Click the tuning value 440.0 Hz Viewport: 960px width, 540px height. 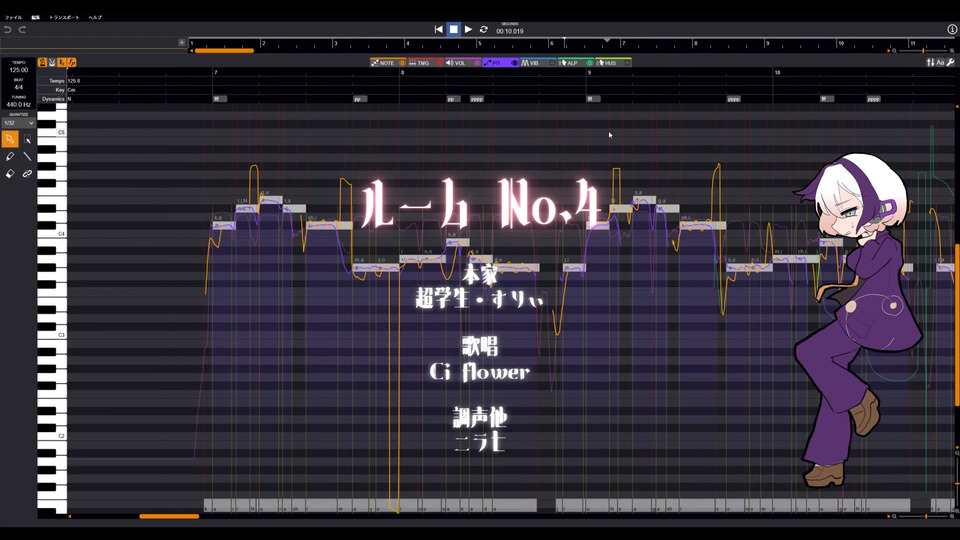(18, 105)
